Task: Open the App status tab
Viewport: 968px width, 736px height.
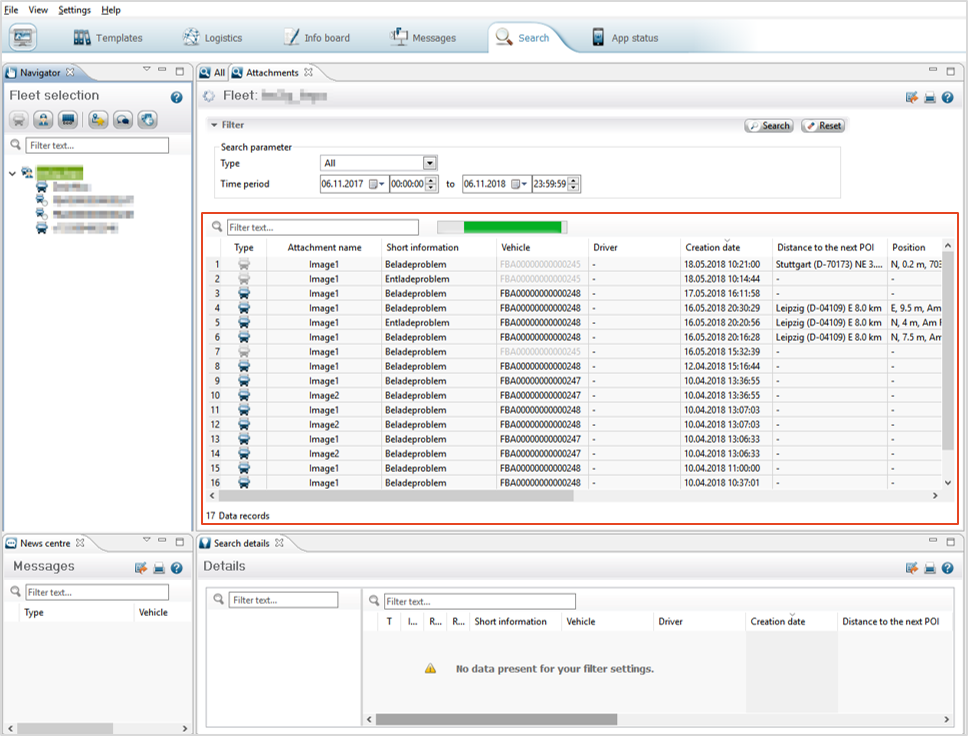Action: click(x=625, y=38)
